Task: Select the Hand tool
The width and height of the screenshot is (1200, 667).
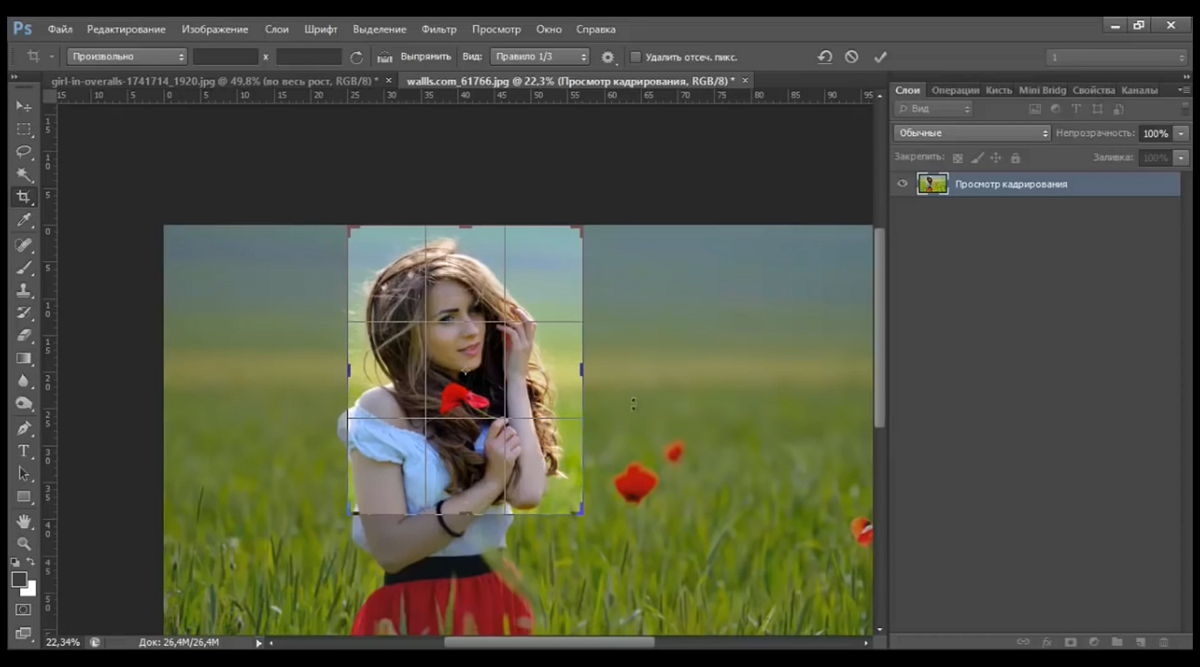Action: [x=24, y=521]
